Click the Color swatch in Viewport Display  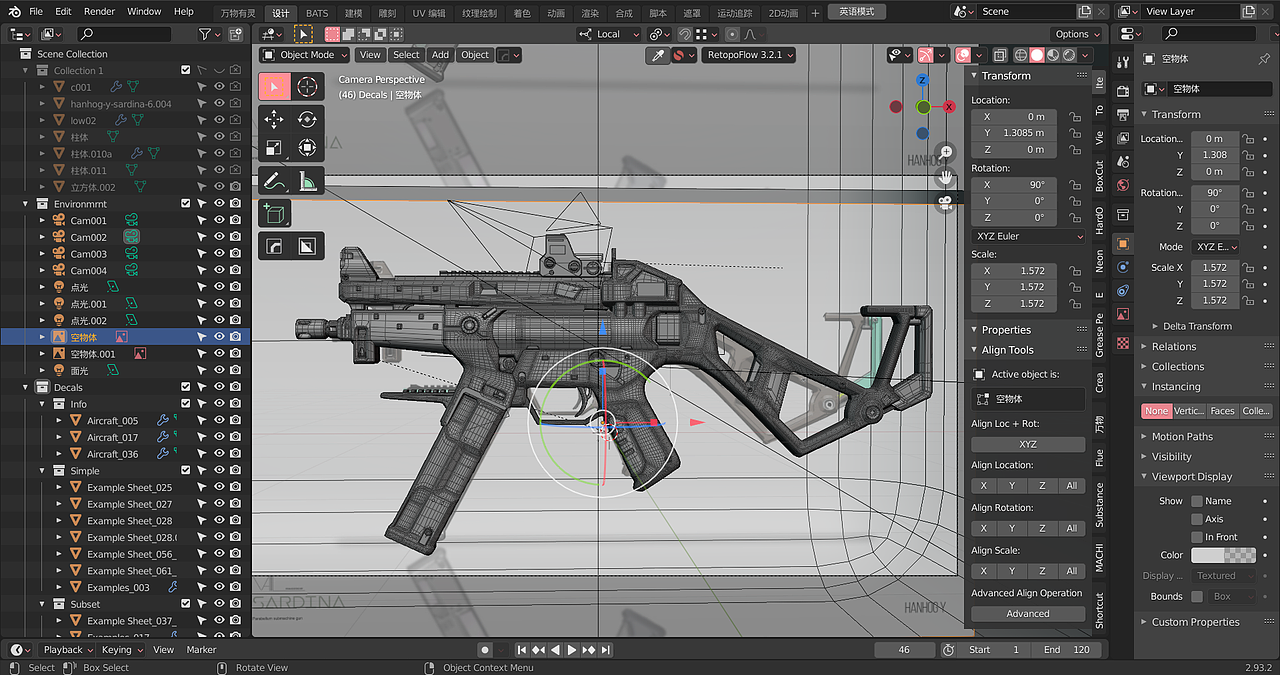(1223, 555)
